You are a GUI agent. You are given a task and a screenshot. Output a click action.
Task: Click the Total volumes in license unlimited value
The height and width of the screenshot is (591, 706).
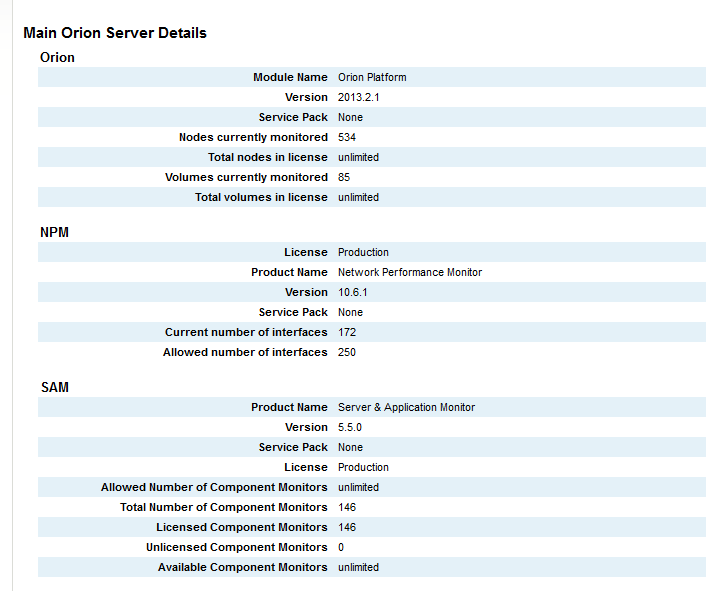click(358, 197)
